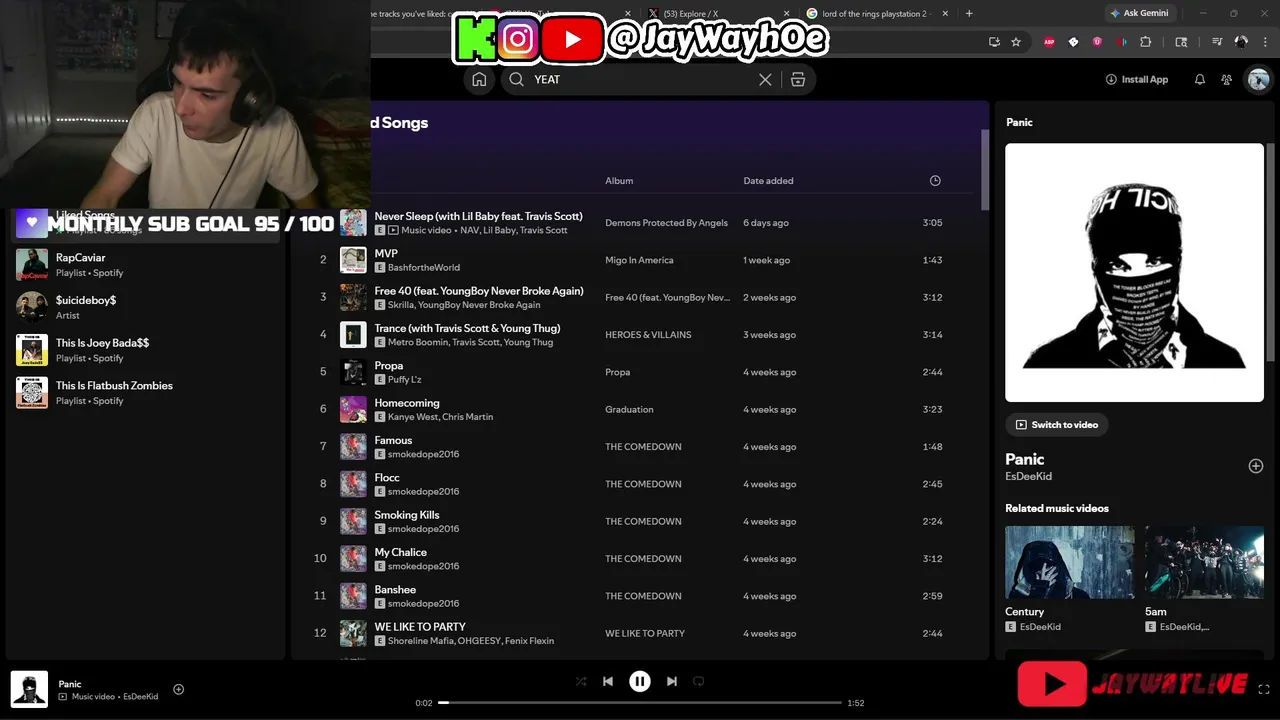
Task: Open Chrome media controls icon
Action: tap(1217, 42)
